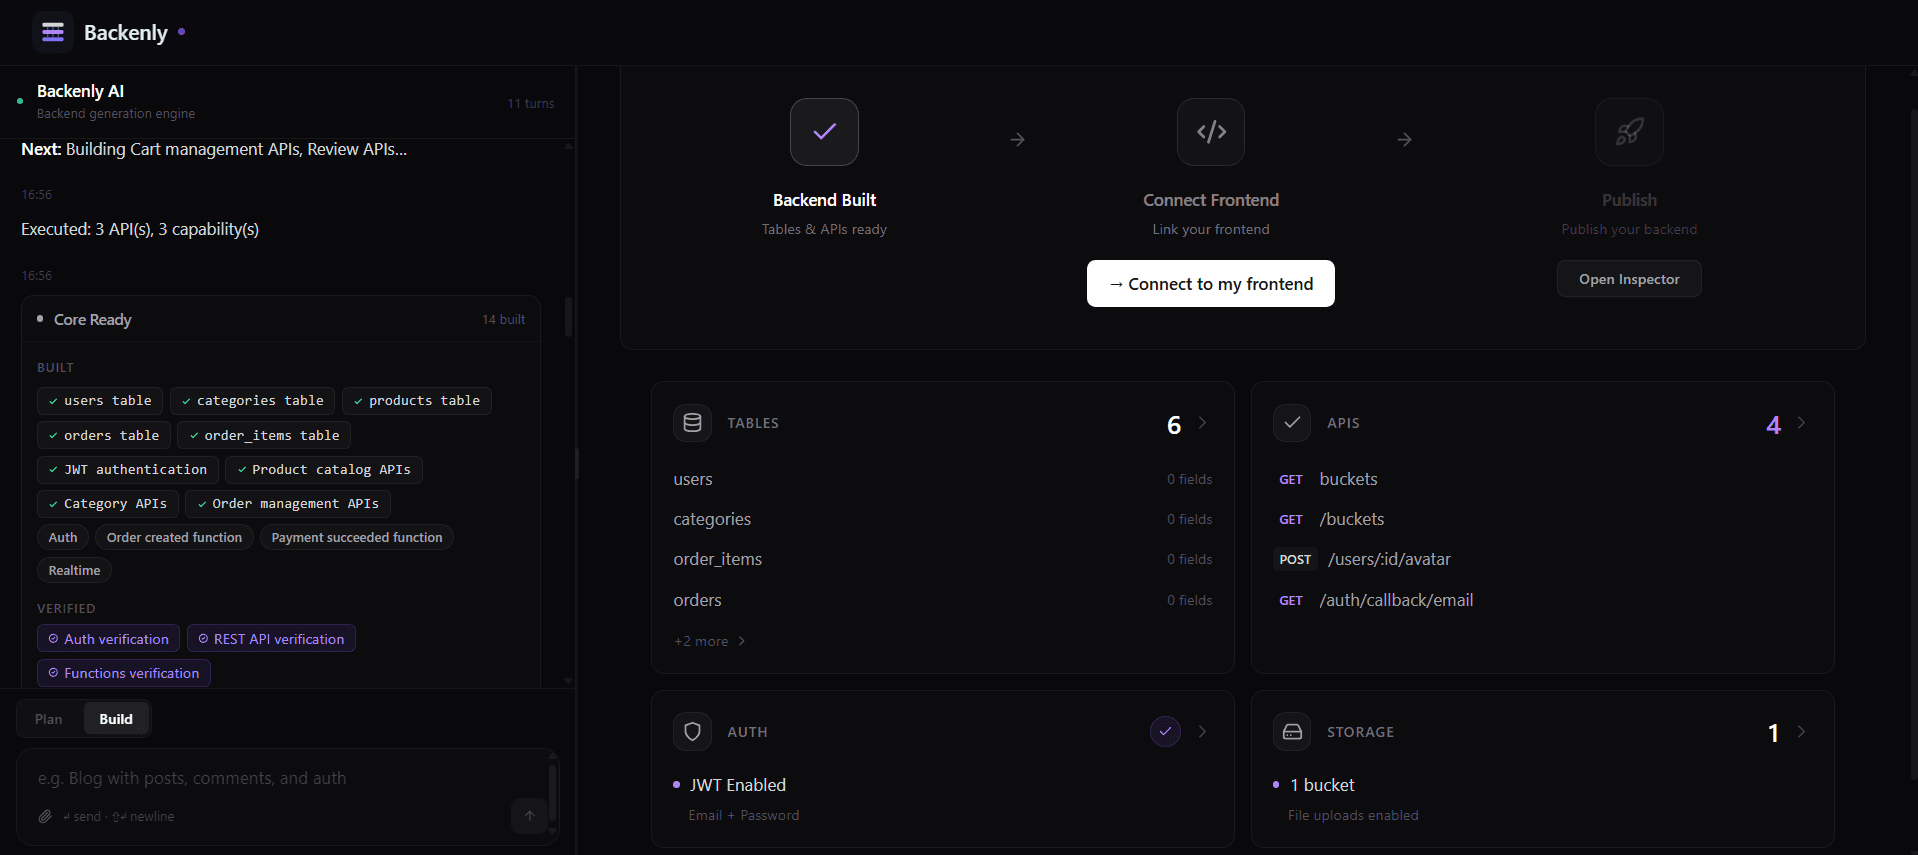Image resolution: width=1918 pixels, height=855 pixels.
Task: Click the Backenly logo icon
Action: pyautogui.click(x=53, y=32)
